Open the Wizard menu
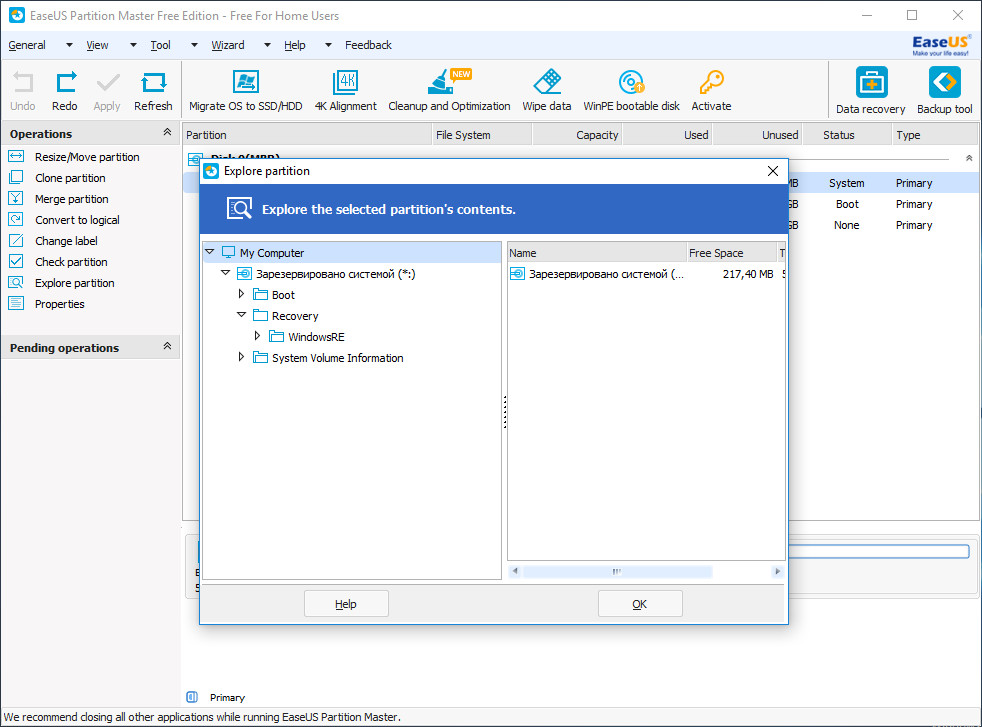The image size is (982, 727). [228, 45]
